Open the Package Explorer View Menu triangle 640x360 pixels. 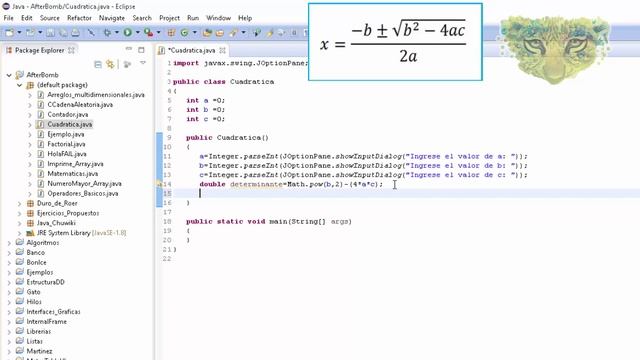point(143,63)
